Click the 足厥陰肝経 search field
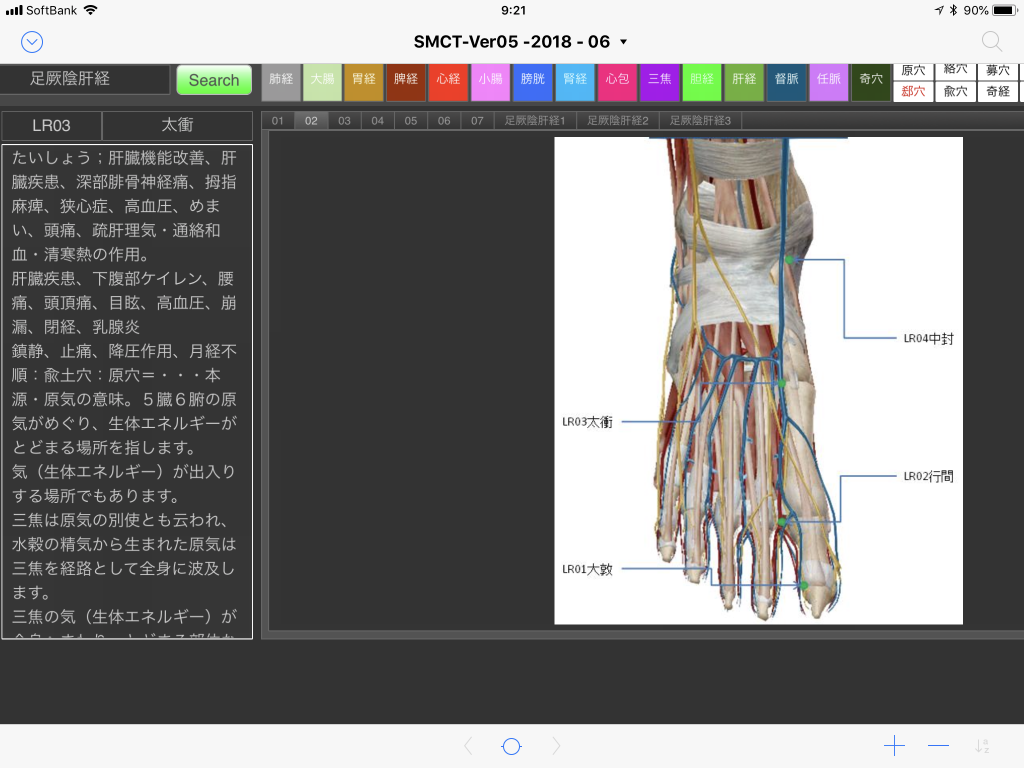The height and width of the screenshot is (768, 1024). [85, 80]
